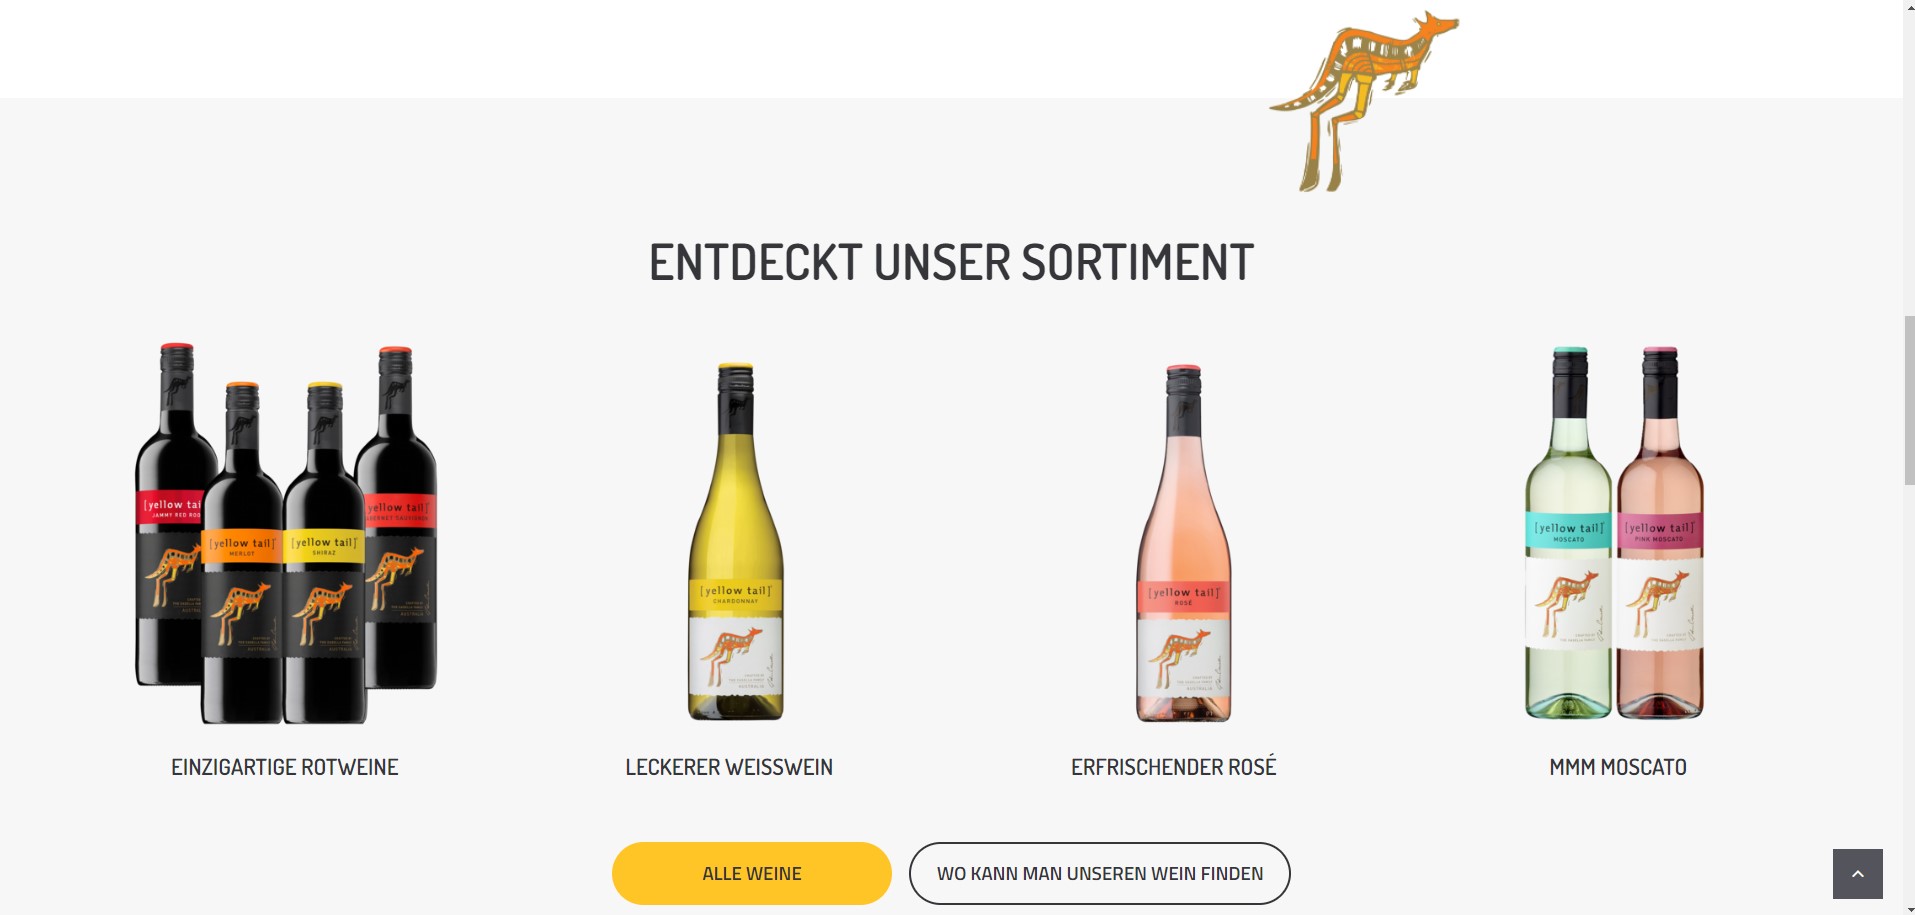The width and height of the screenshot is (1915, 915).
Task: Visit the MMM Moscato category
Action: [1618, 767]
